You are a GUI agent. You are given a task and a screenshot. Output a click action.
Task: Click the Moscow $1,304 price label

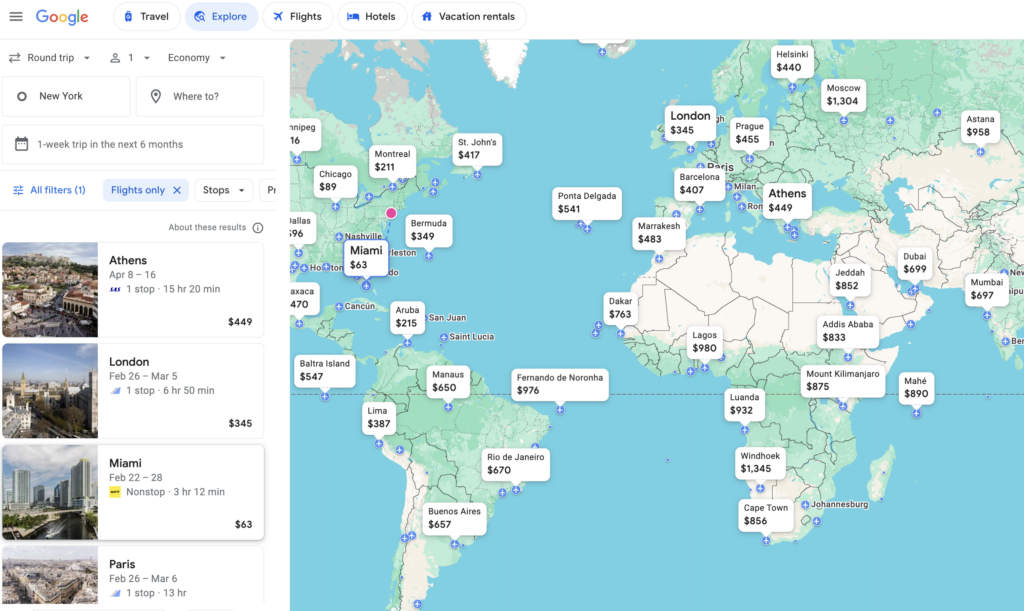tap(843, 95)
